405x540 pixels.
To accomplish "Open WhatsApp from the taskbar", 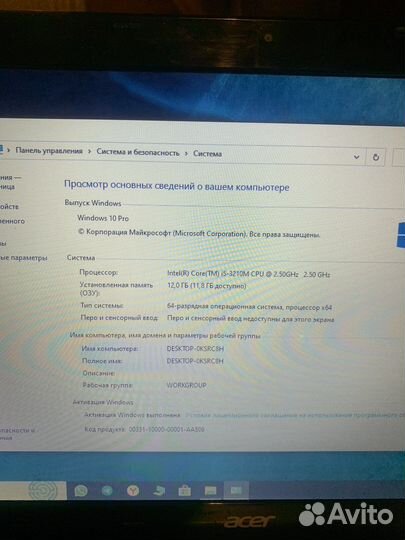I will (81, 490).
